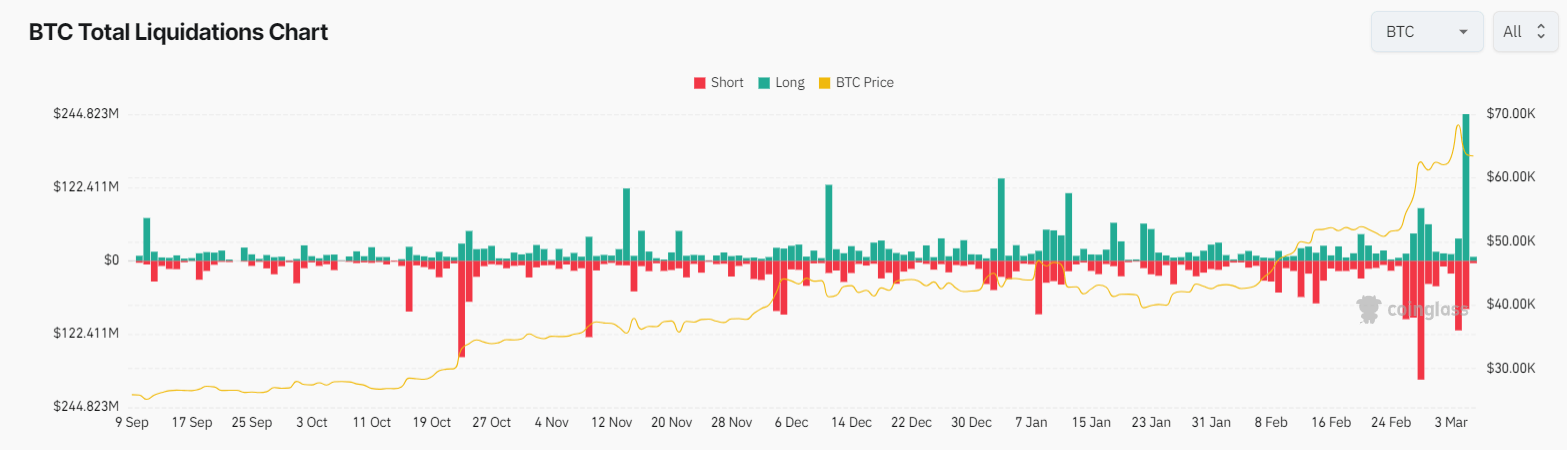Click the $30.00K price axis label
The height and width of the screenshot is (450, 1567).
point(1510,369)
